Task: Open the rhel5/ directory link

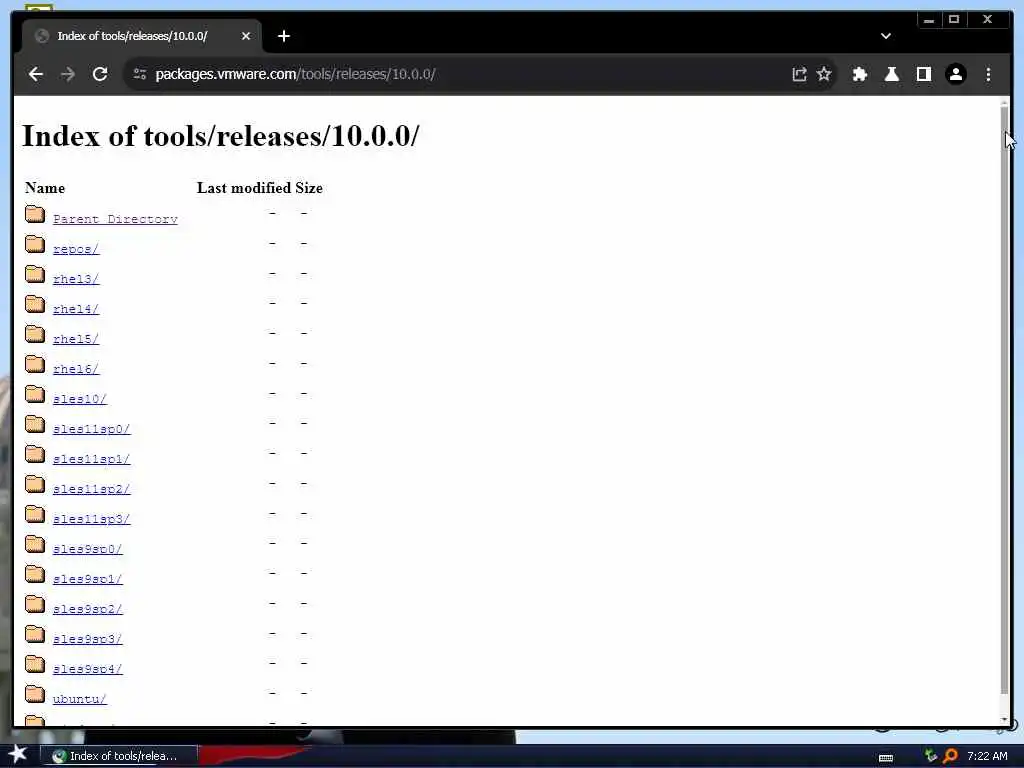Action: pos(76,339)
